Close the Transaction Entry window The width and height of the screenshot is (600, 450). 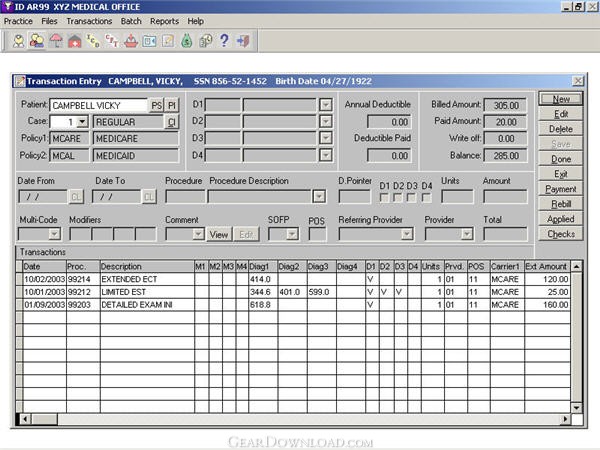click(578, 81)
